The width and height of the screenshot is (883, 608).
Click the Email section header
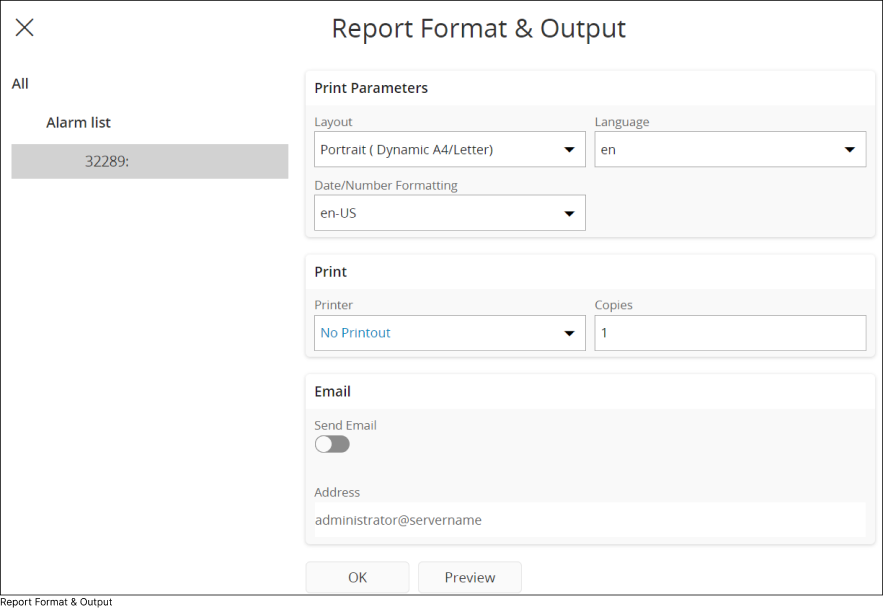point(332,392)
